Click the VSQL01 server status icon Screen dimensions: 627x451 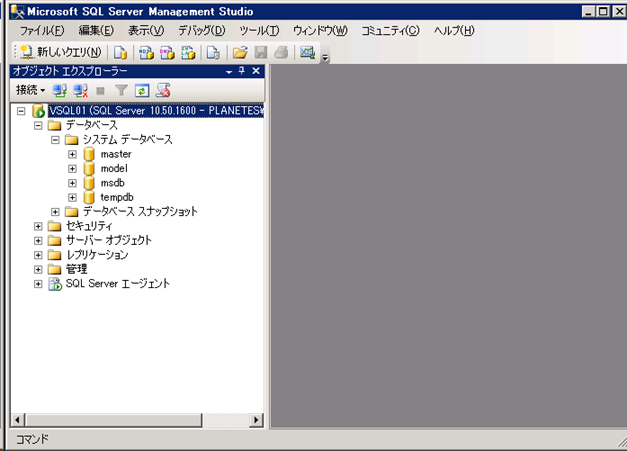[38, 111]
